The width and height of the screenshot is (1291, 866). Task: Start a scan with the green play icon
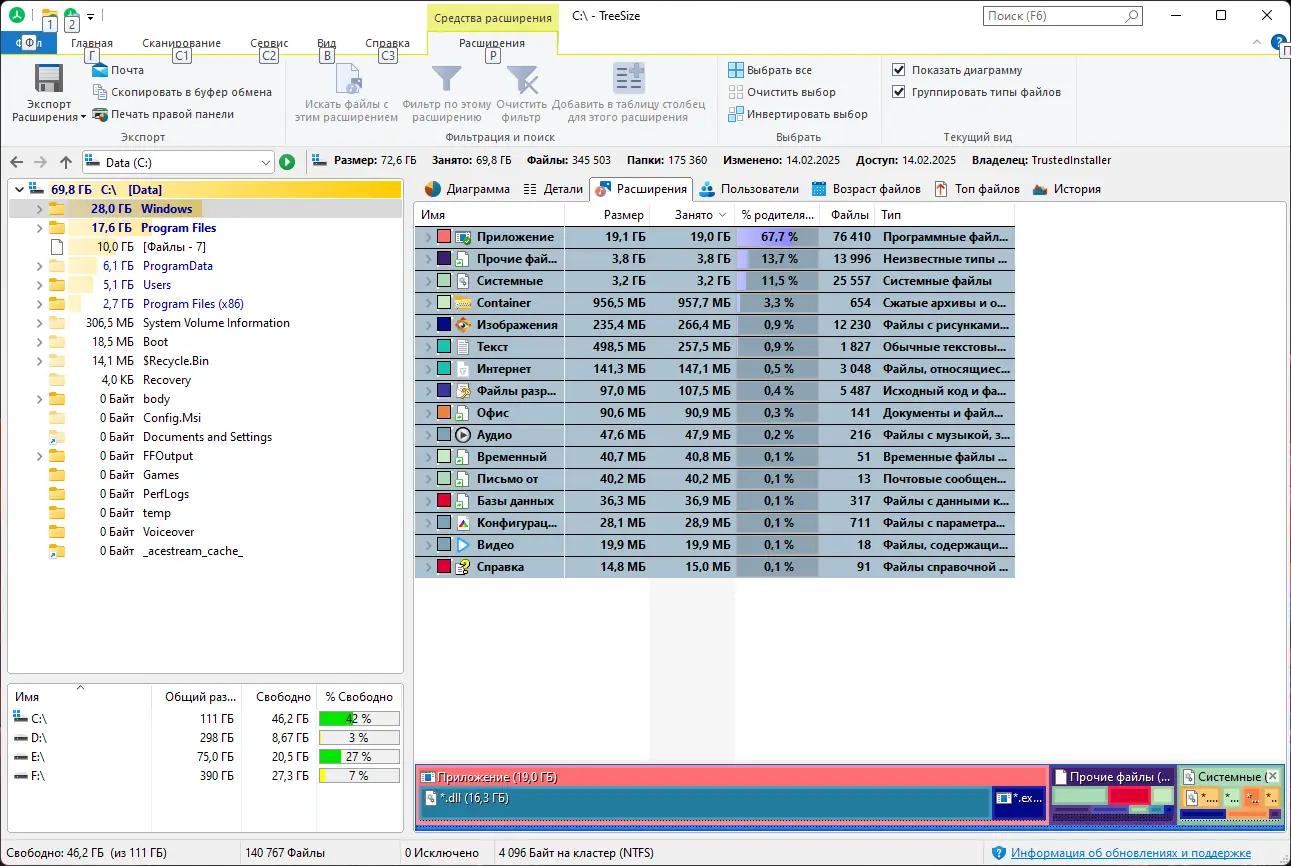pos(287,161)
